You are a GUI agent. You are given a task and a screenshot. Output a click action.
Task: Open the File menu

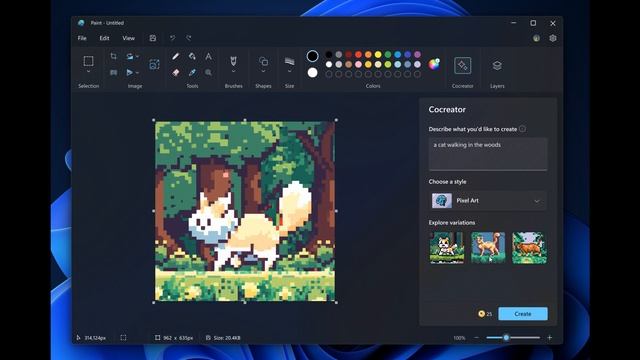click(x=82, y=38)
